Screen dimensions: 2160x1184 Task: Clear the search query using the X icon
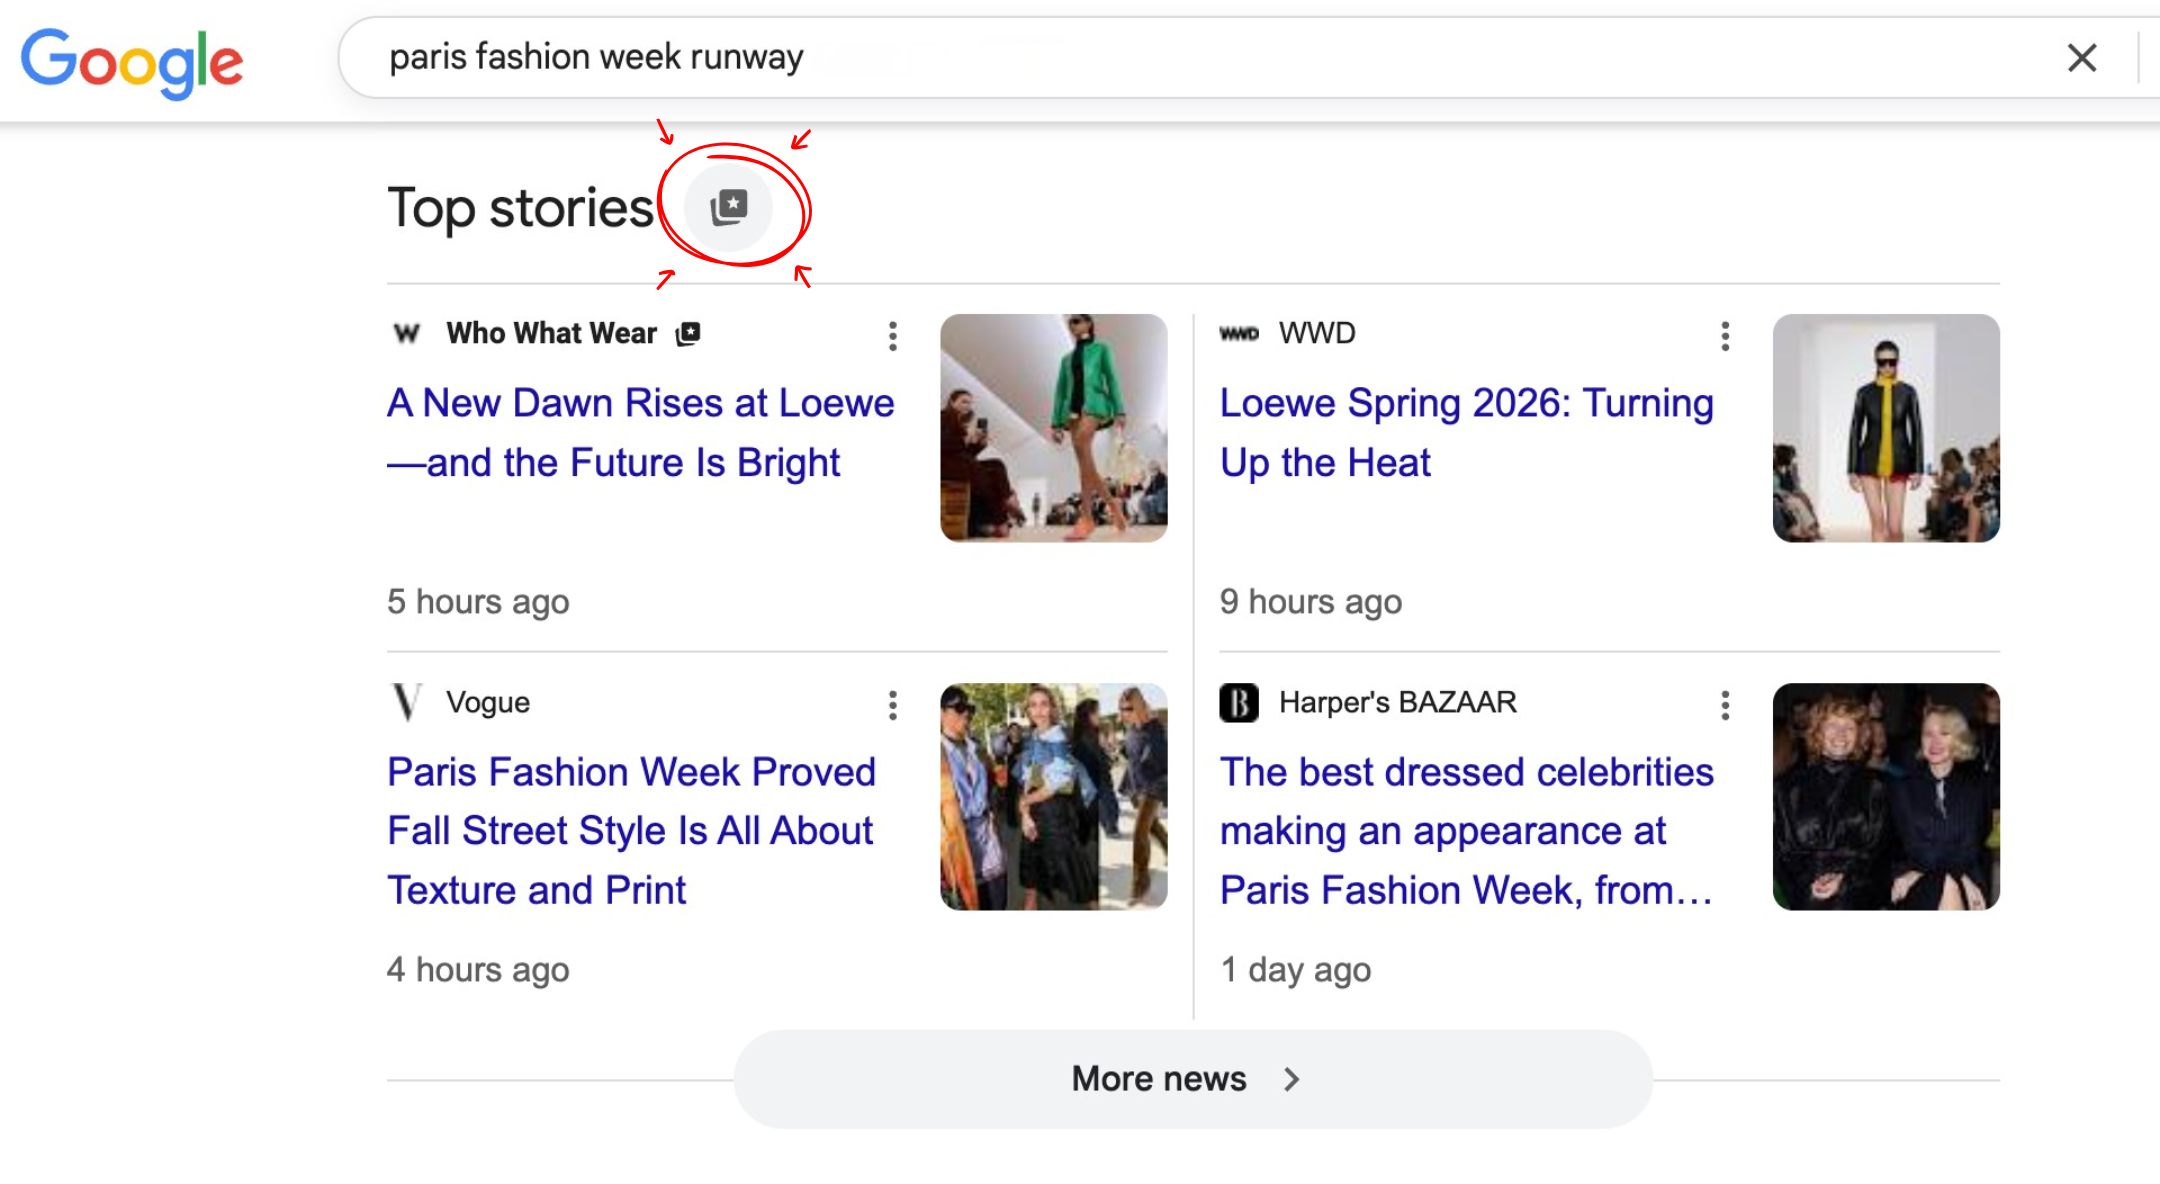click(2082, 58)
